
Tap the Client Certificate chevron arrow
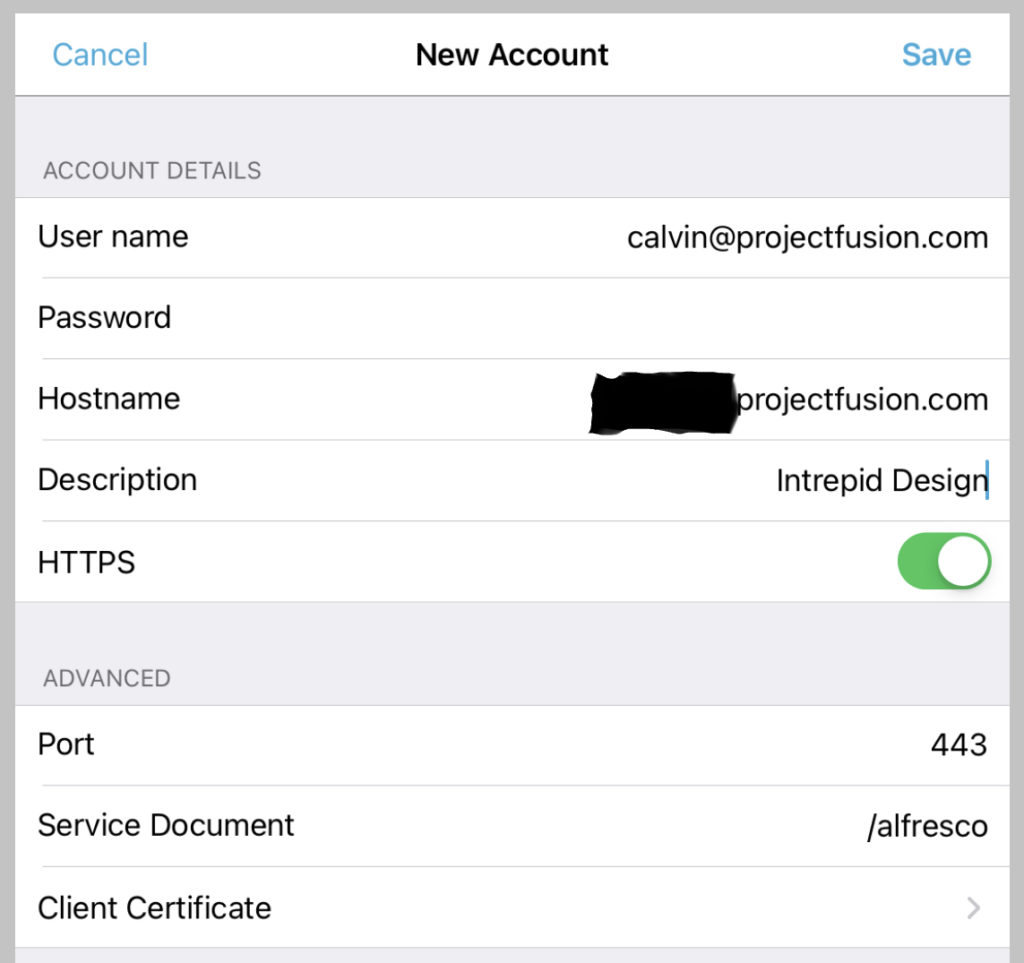pos(973,908)
